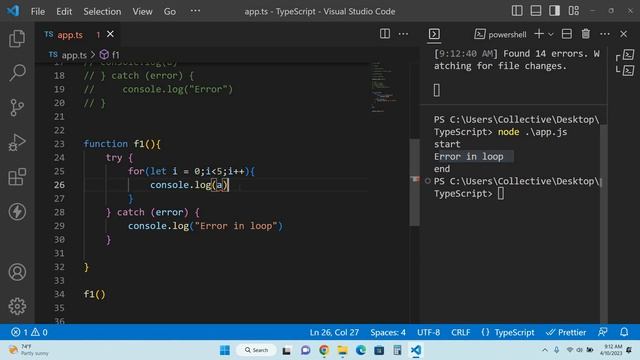Open Manage gear in activity bar
Viewport: 640px width, 360px height.
coord(17,306)
